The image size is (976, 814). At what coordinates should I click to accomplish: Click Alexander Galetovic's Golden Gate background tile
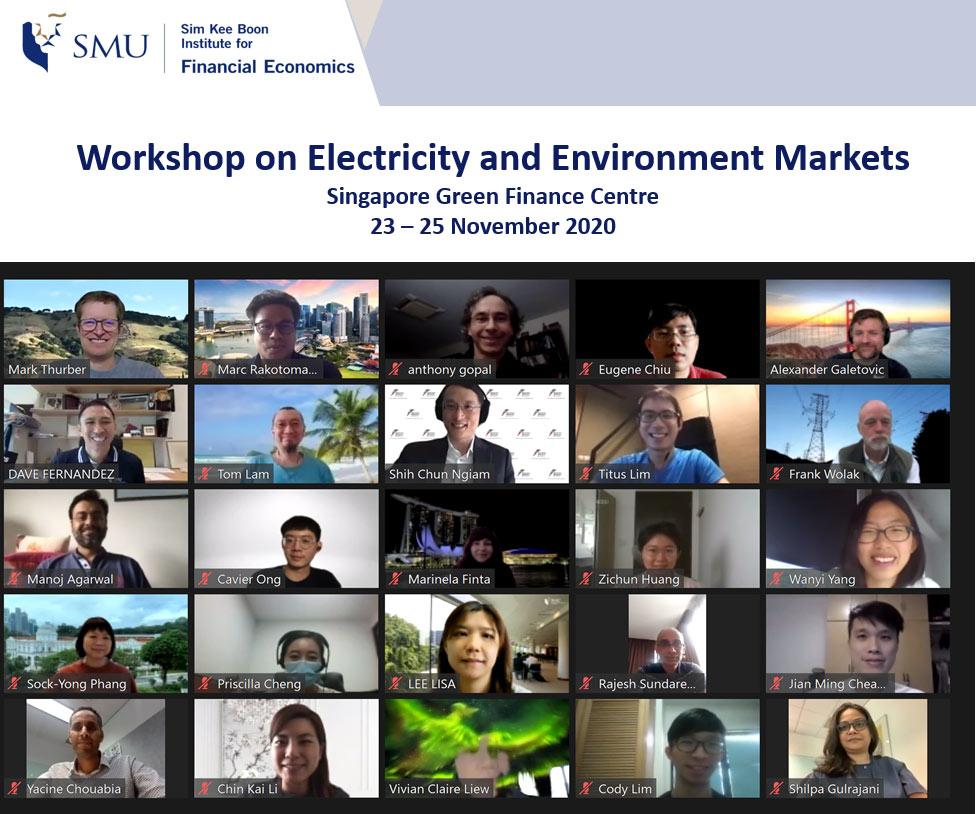(x=858, y=328)
